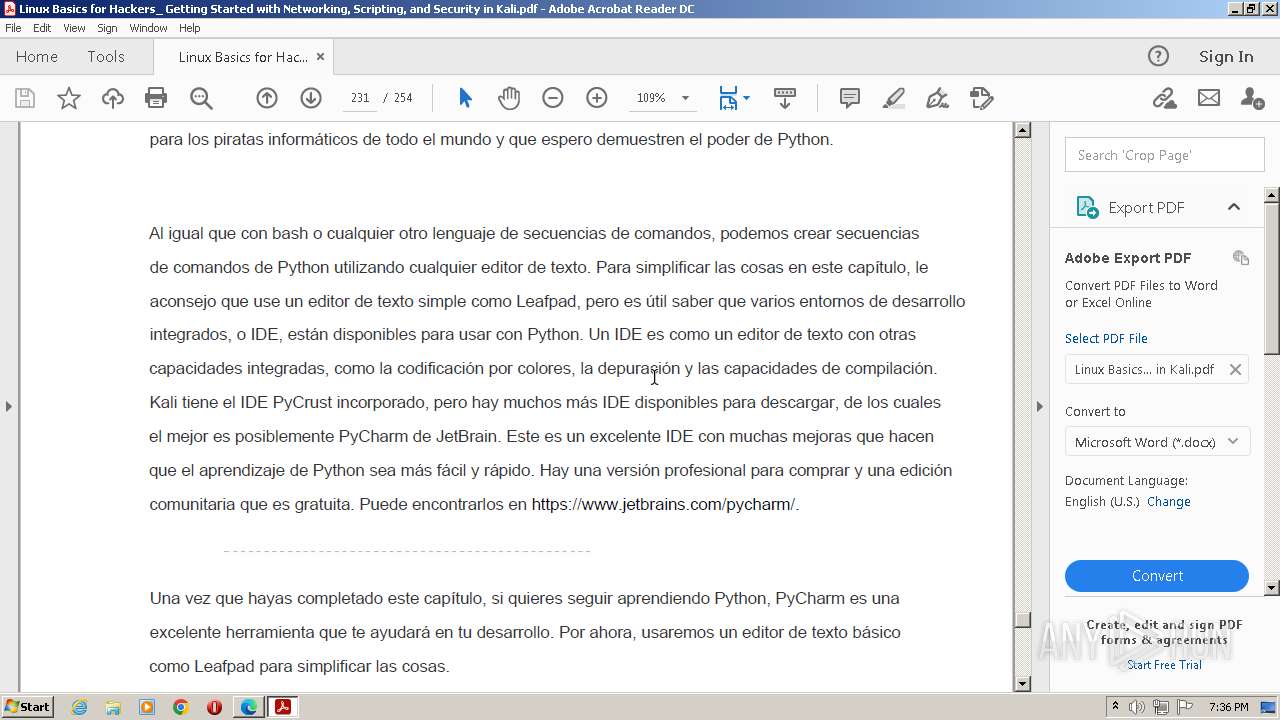
Task: Add the document to starred with the star icon
Action: click(x=69, y=98)
